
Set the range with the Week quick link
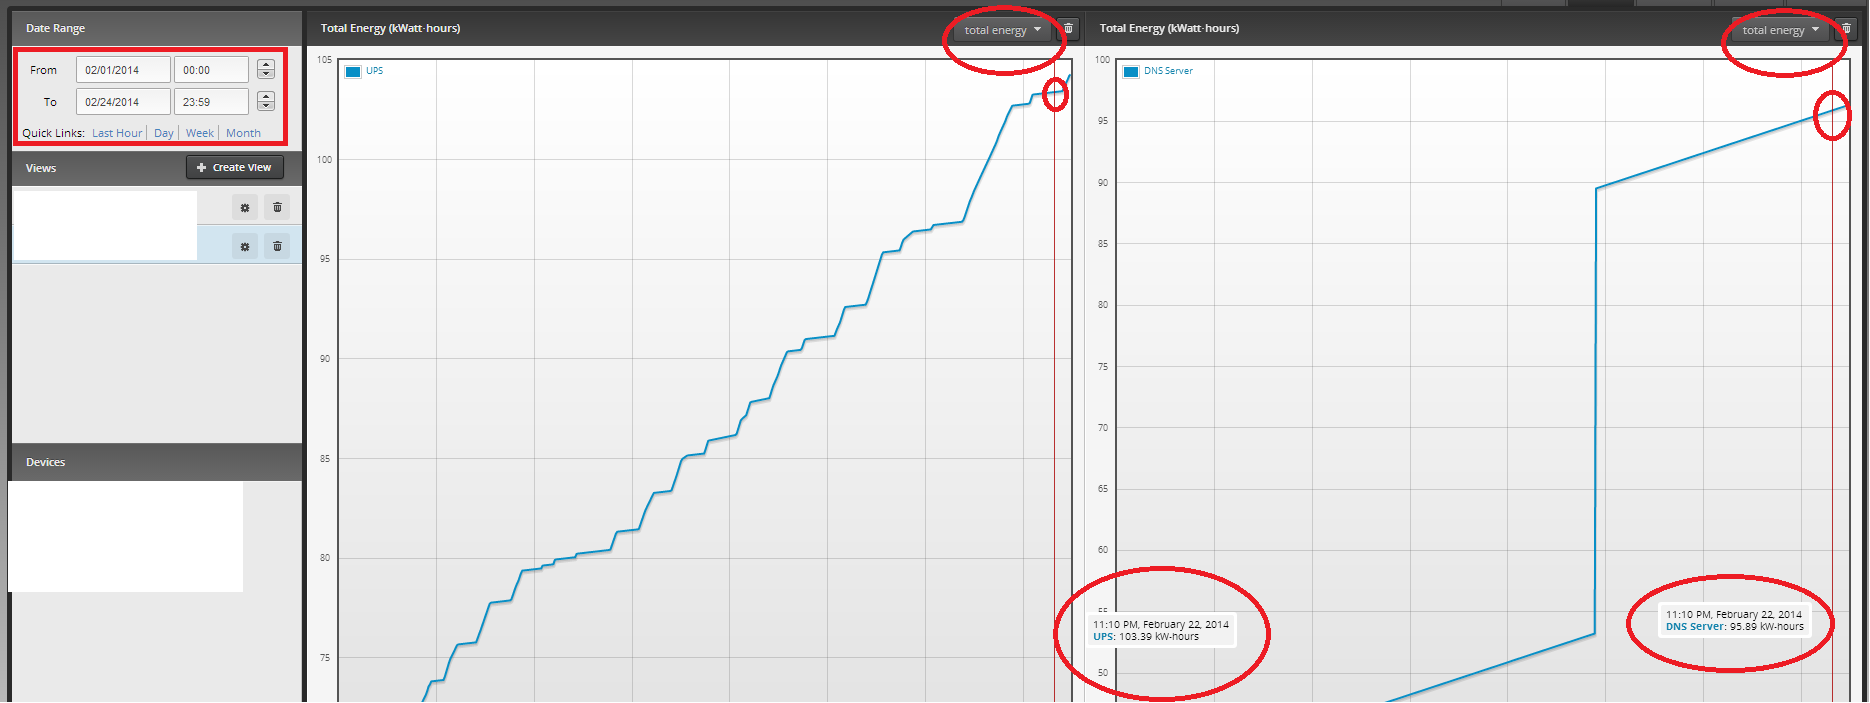pyautogui.click(x=200, y=133)
